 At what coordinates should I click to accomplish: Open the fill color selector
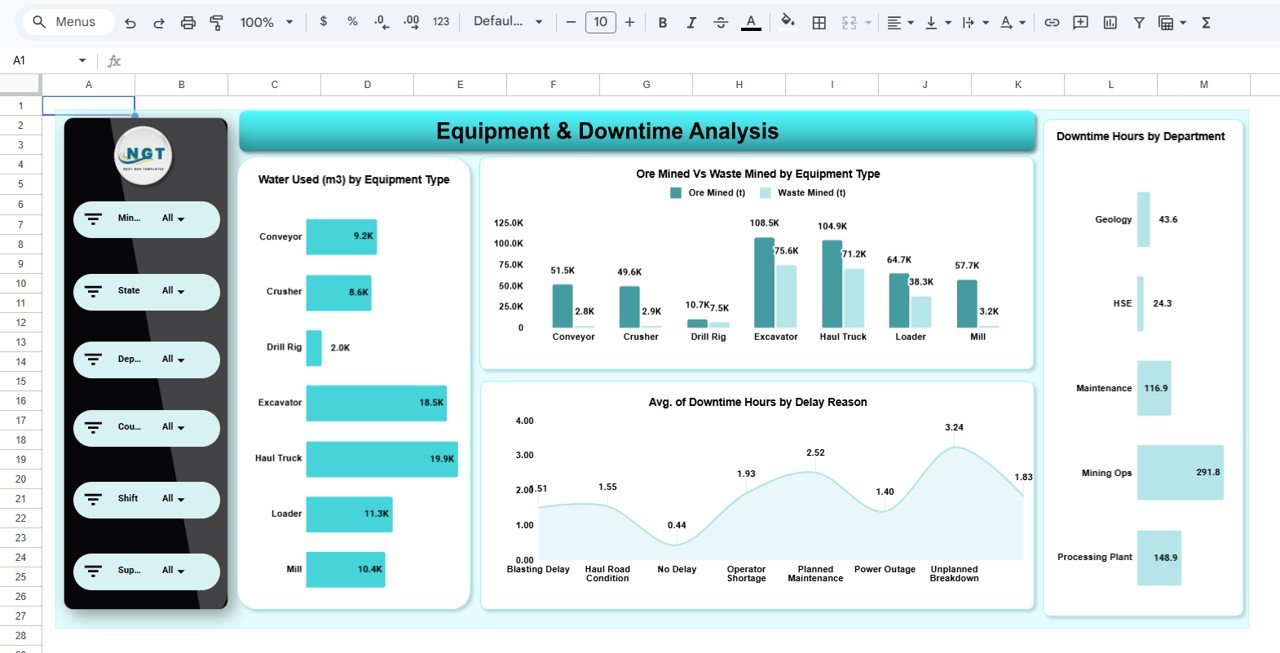(787, 21)
